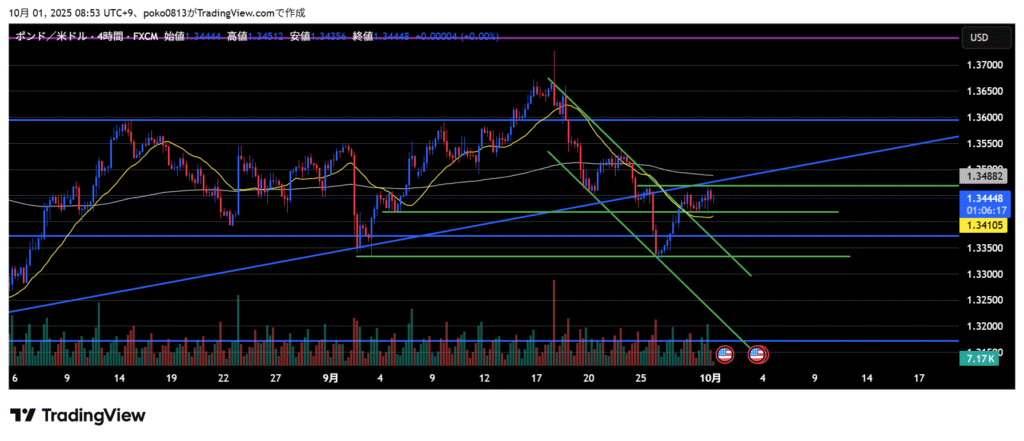Click the first US flag economic event icon
The height and width of the screenshot is (441, 1024).
point(725,354)
